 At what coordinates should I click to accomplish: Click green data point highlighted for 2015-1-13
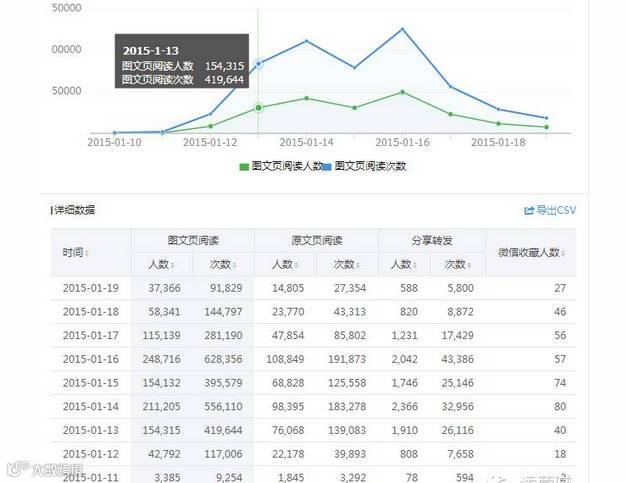coord(259,108)
